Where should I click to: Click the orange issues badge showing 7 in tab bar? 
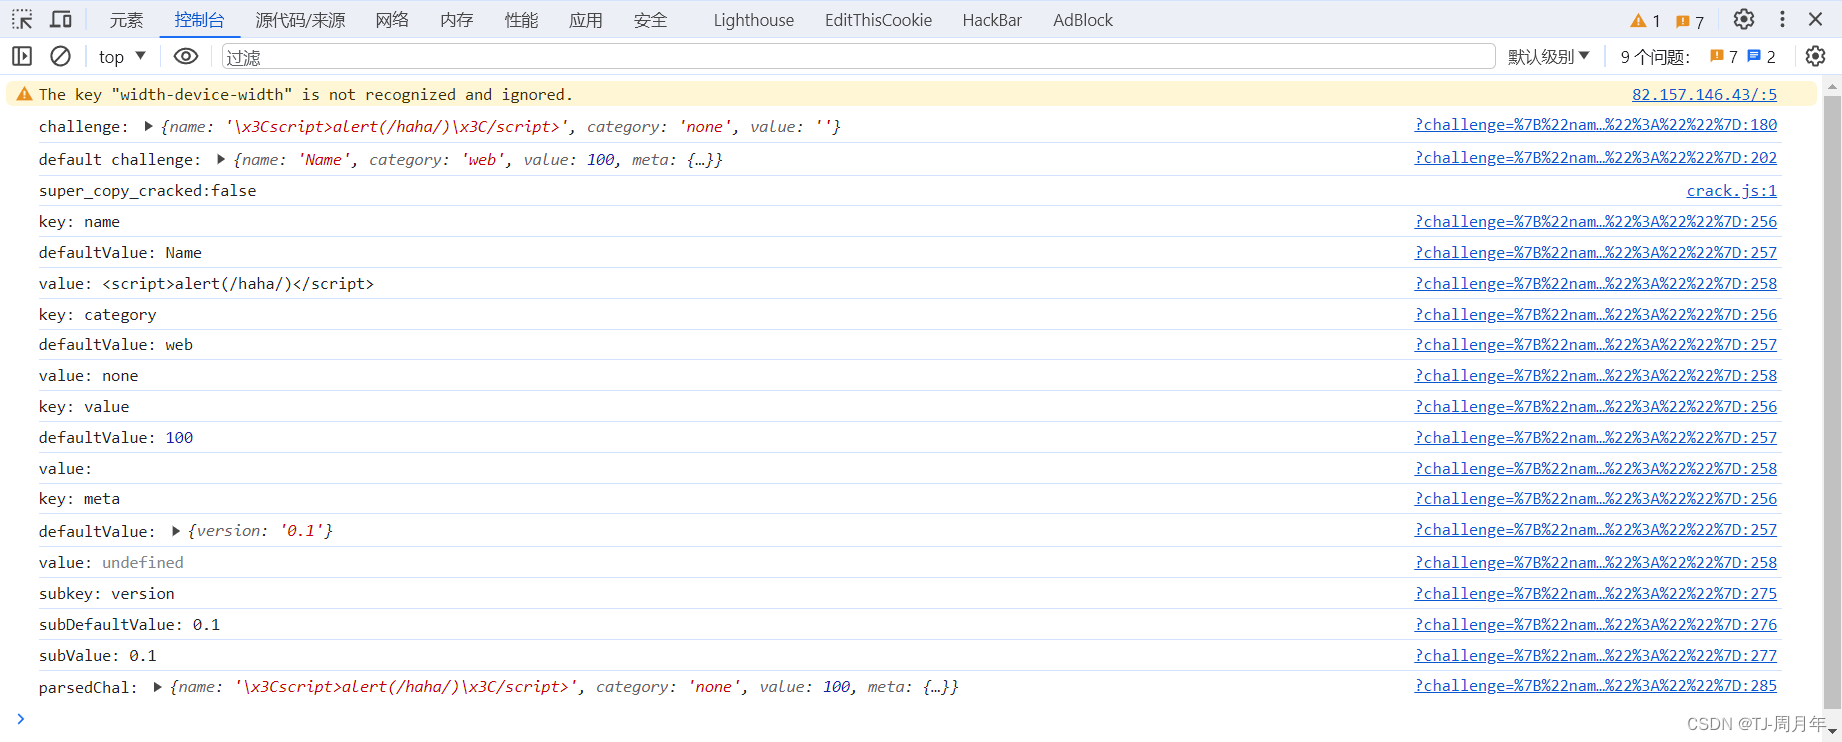(x=1690, y=21)
